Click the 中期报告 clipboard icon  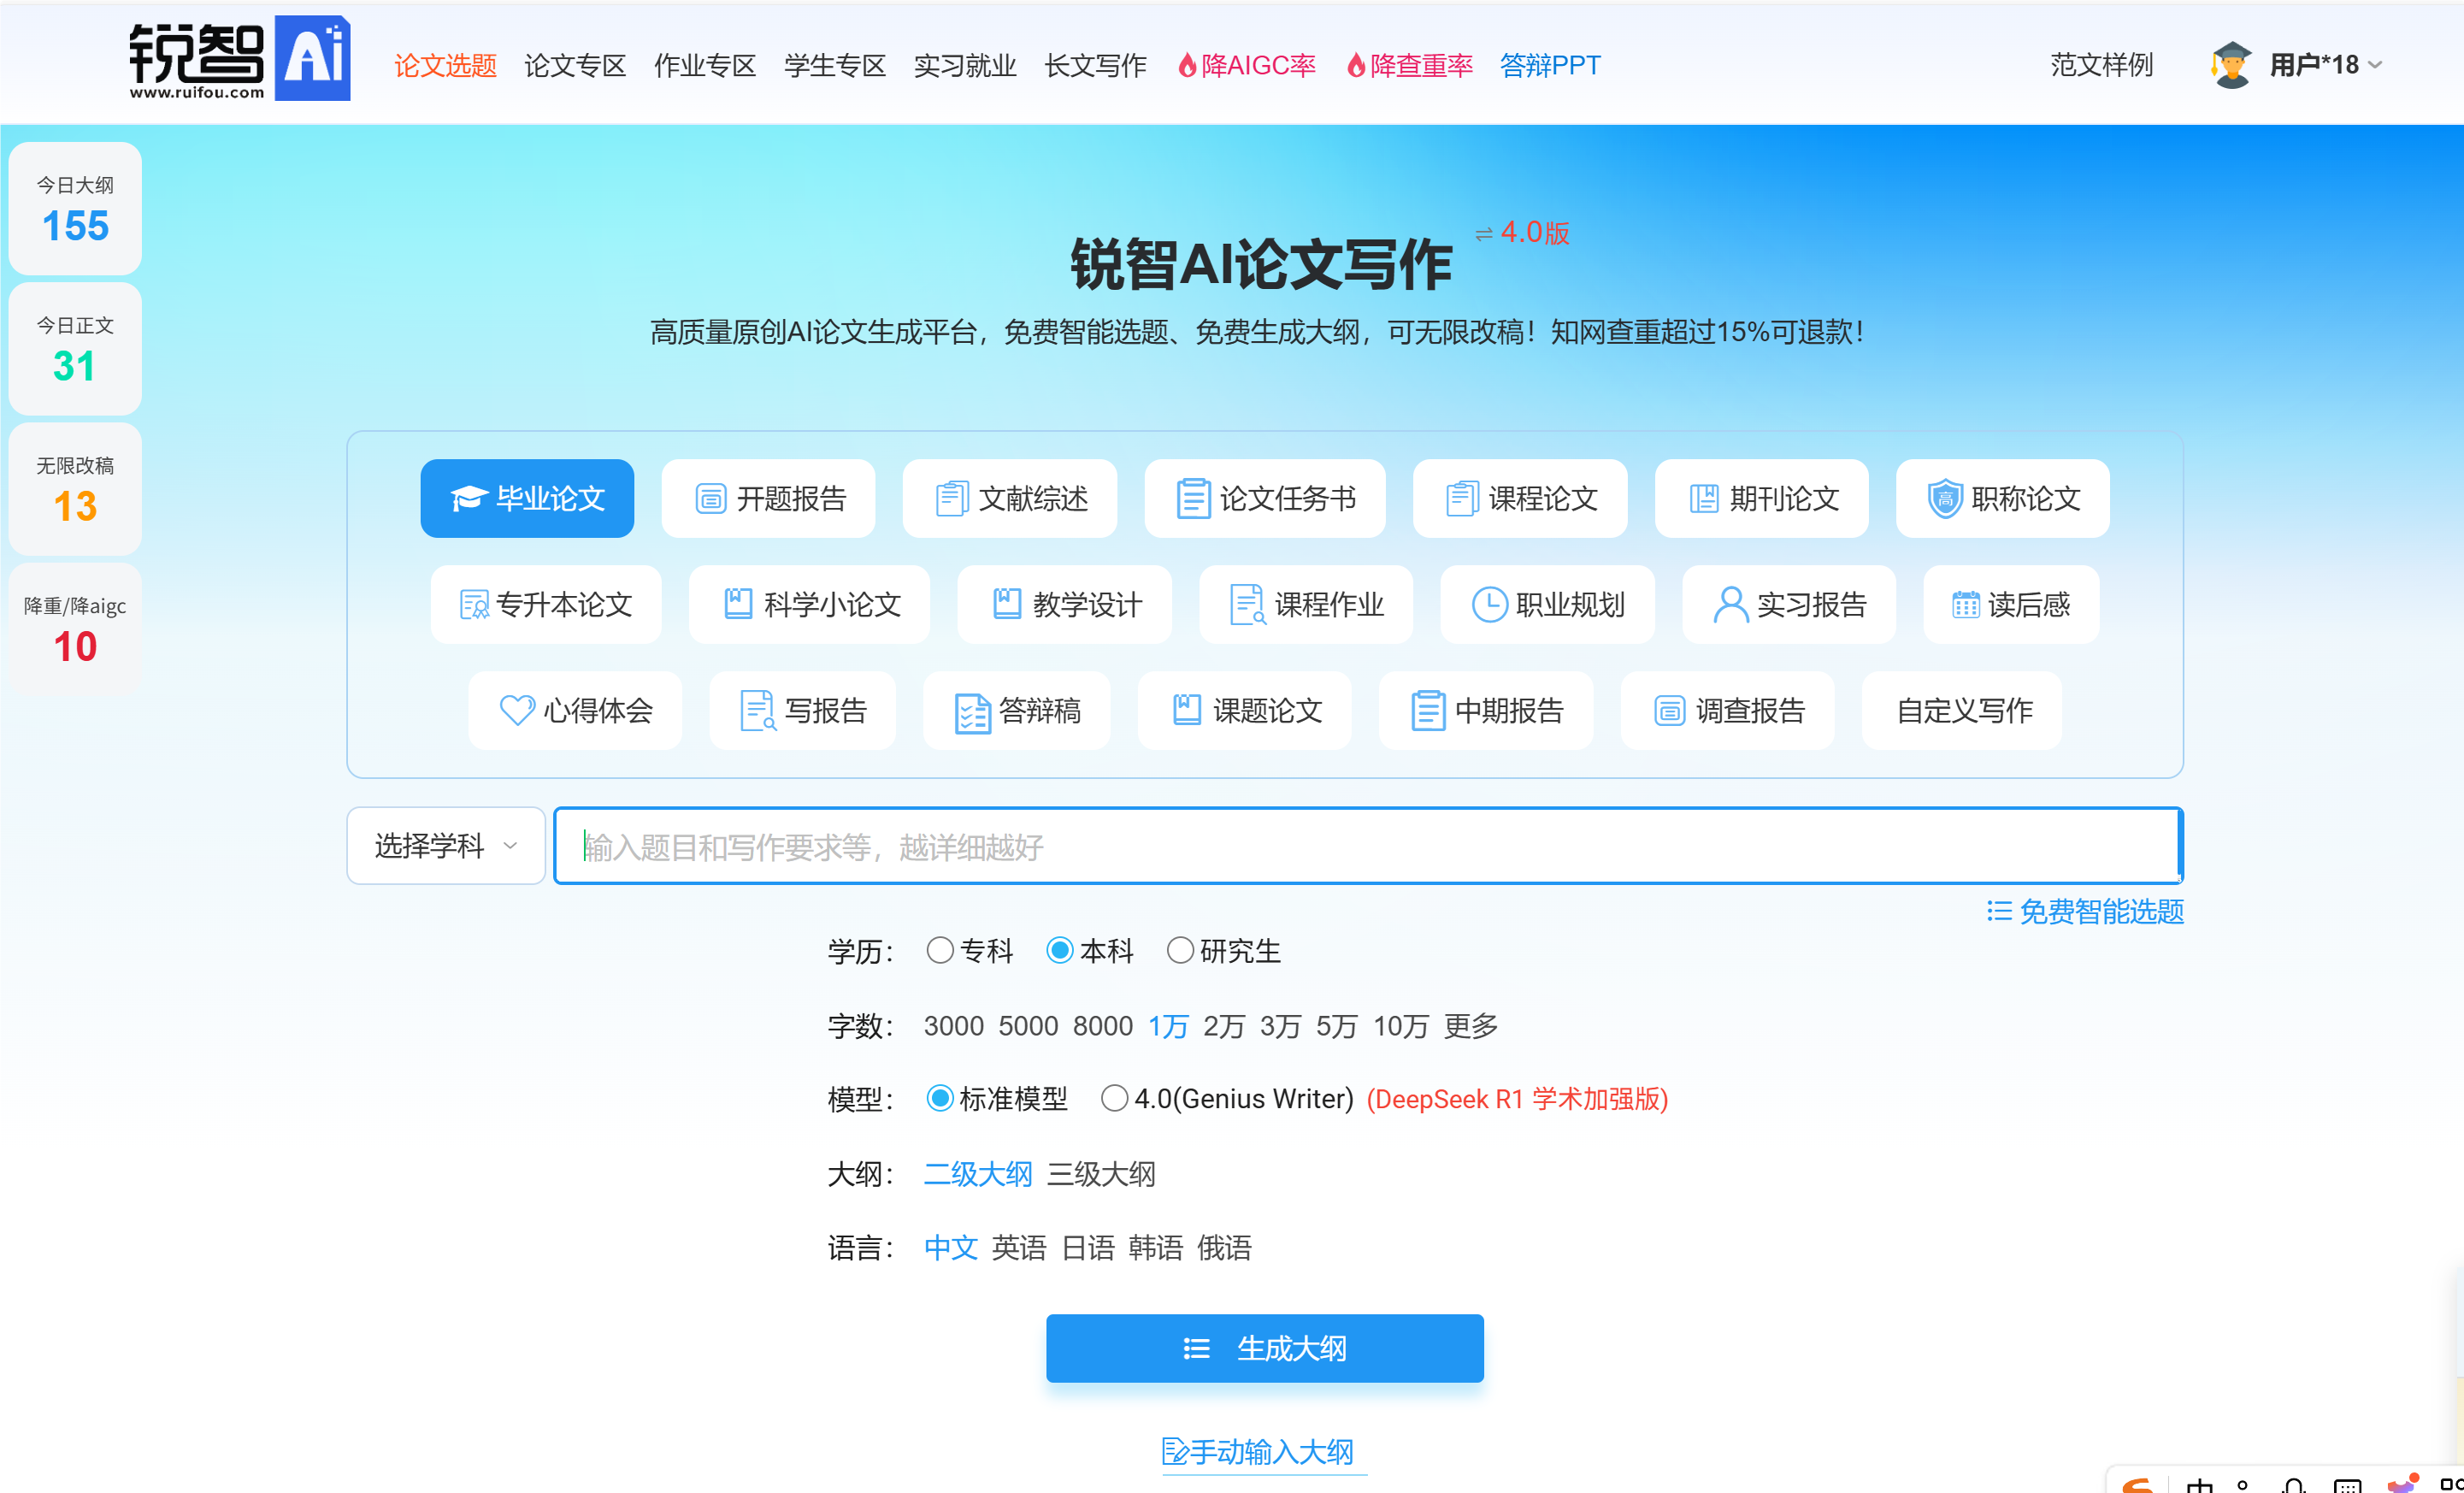click(x=1428, y=711)
